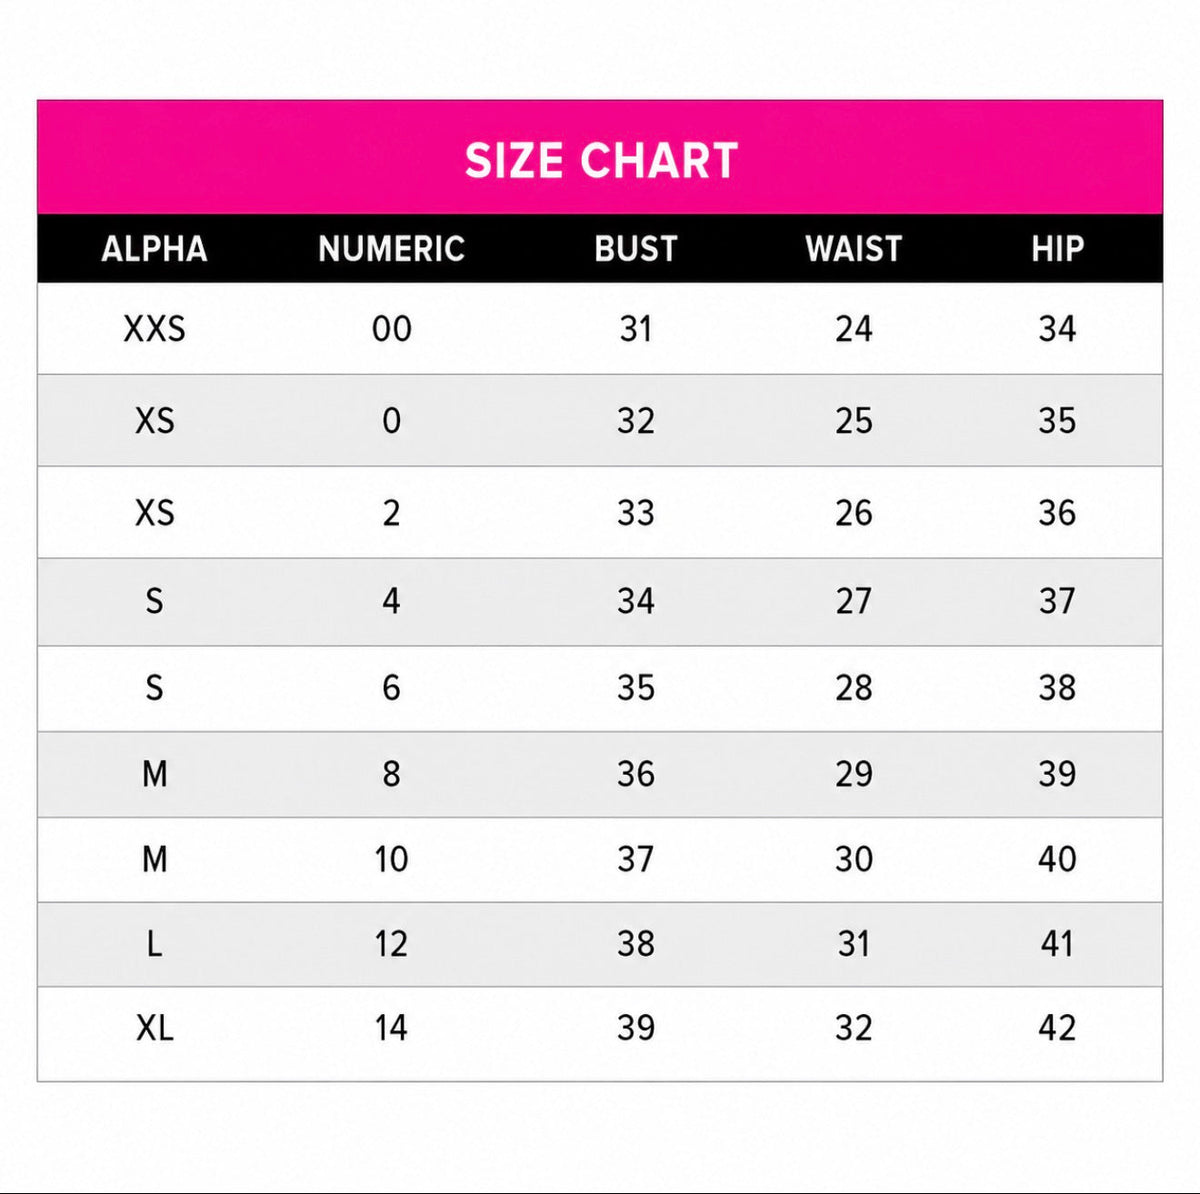Select the XL size cell
The height and width of the screenshot is (1194, 1200).
(154, 1028)
